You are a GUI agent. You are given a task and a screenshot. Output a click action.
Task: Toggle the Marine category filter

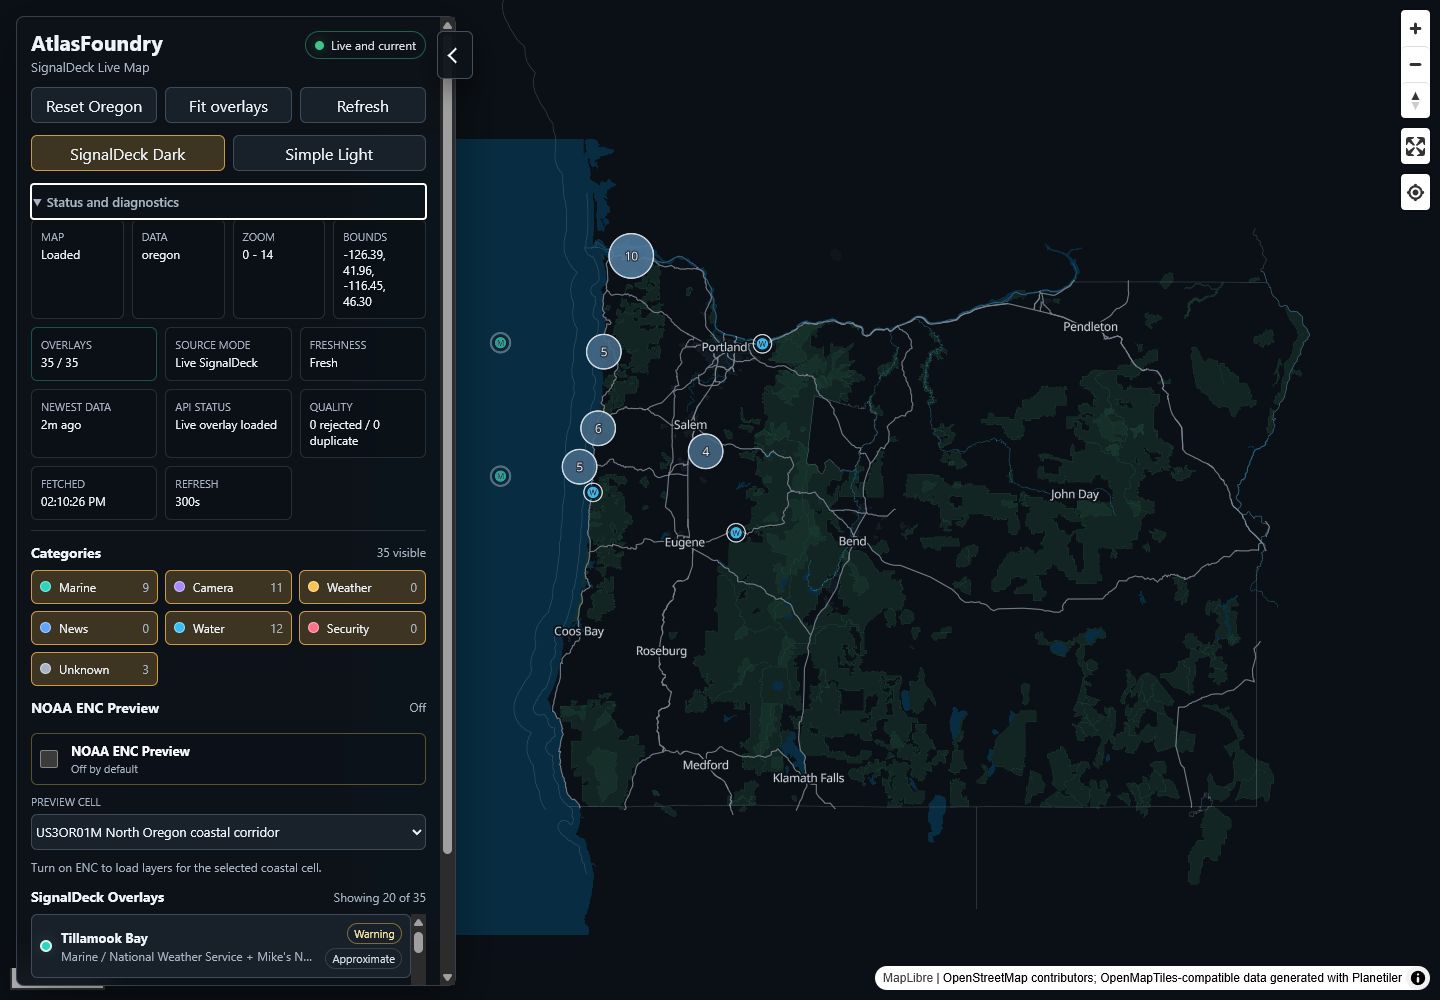click(94, 587)
